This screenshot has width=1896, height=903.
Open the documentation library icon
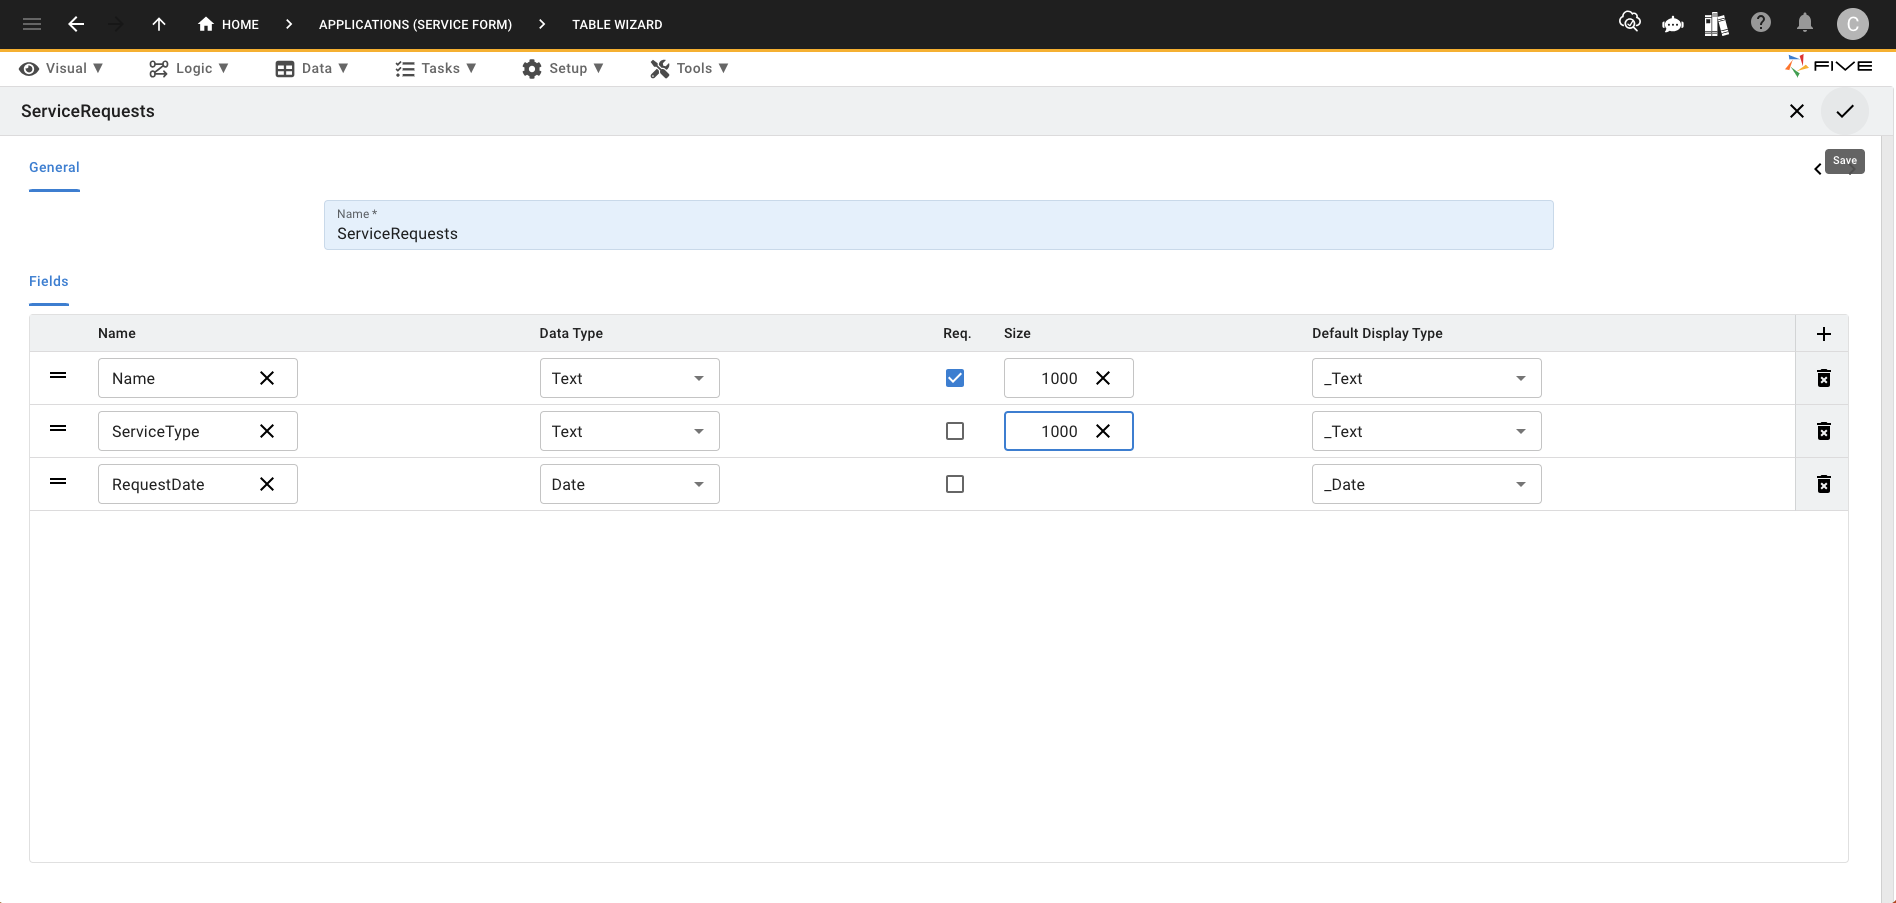(x=1716, y=24)
